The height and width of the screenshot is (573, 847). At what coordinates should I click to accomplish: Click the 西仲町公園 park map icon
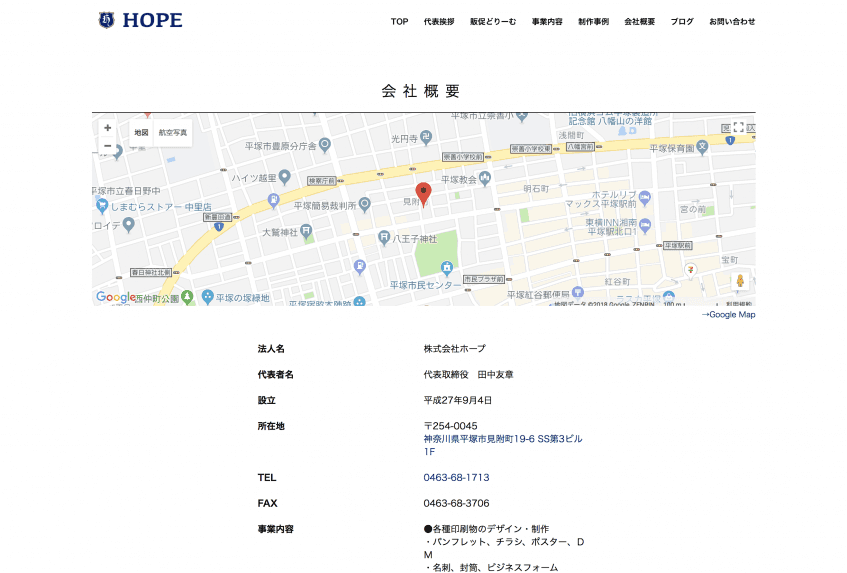coord(187,296)
